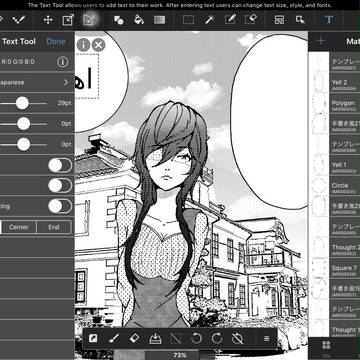Set text alignment to Center
360x360 pixels.
coord(19,227)
